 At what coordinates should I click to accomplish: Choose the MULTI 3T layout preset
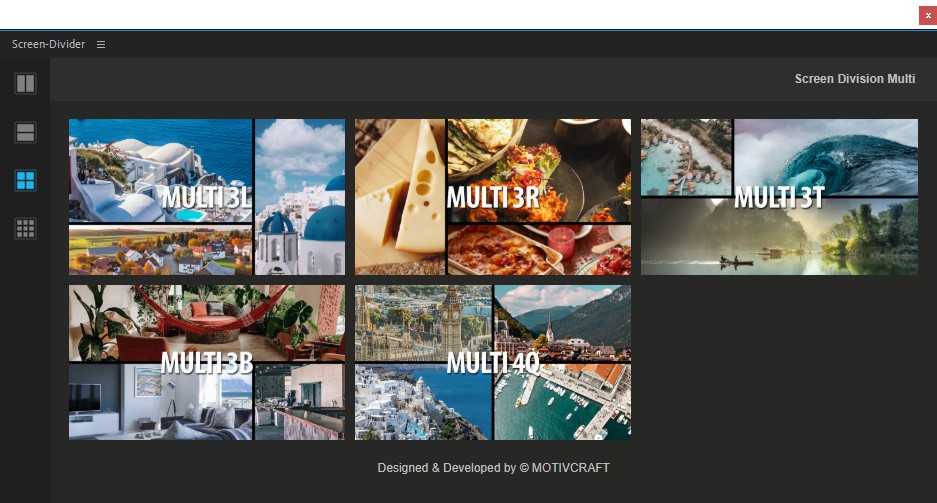tap(779, 197)
